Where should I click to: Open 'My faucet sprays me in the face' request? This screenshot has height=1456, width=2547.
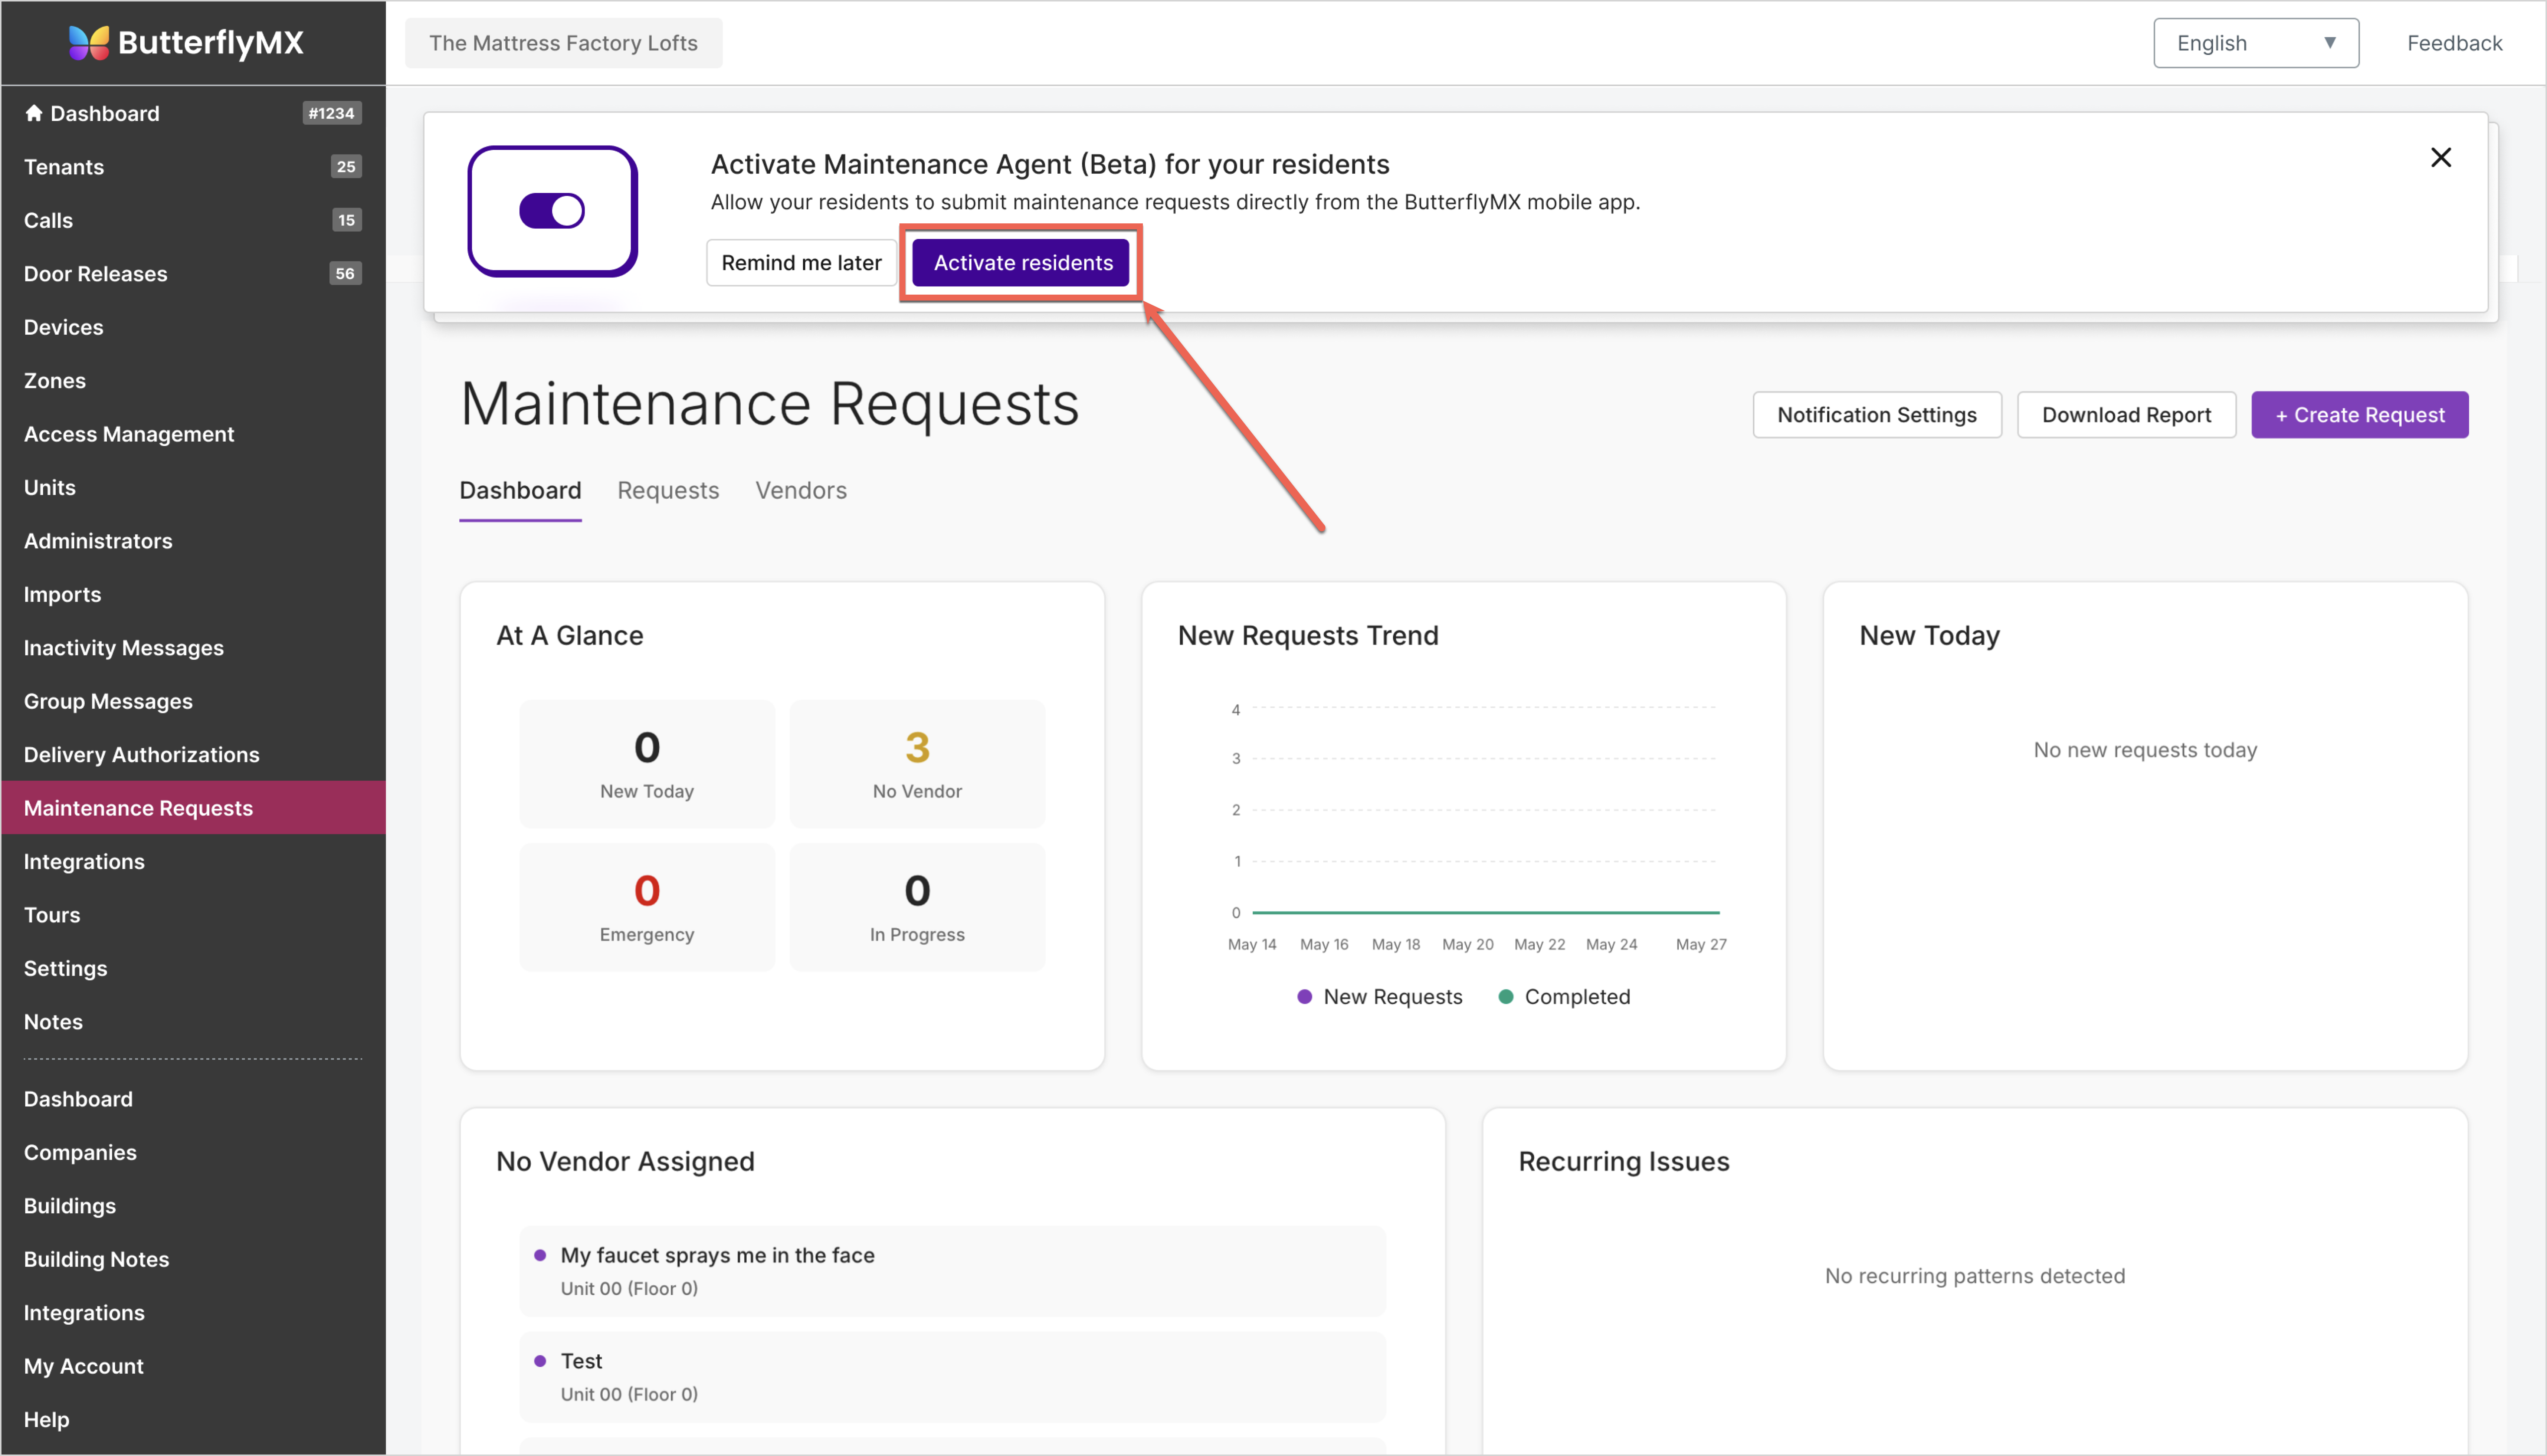(952, 1271)
